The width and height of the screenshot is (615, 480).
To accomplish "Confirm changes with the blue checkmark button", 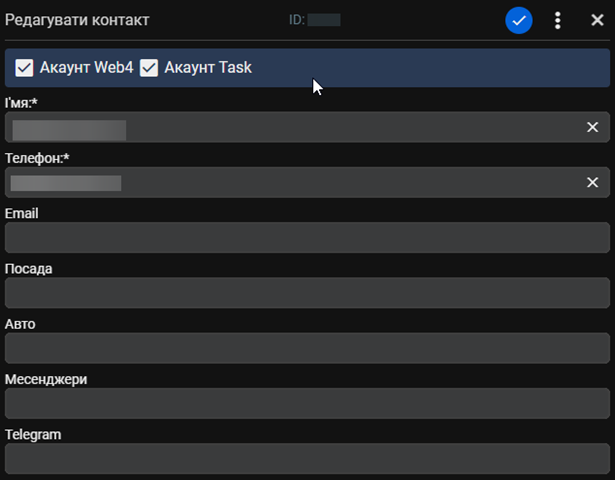I will [x=519, y=20].
